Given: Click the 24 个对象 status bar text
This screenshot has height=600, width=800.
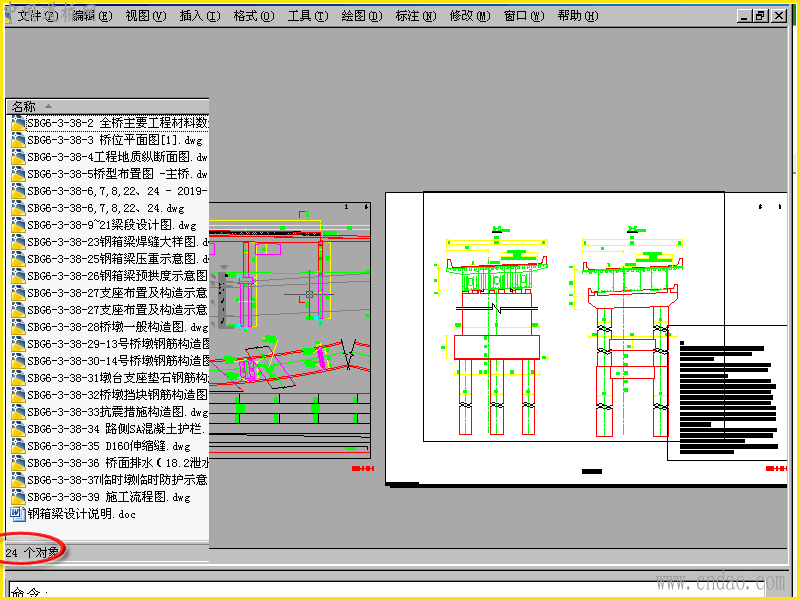Looking at the screenshot, I should (32, 552).
